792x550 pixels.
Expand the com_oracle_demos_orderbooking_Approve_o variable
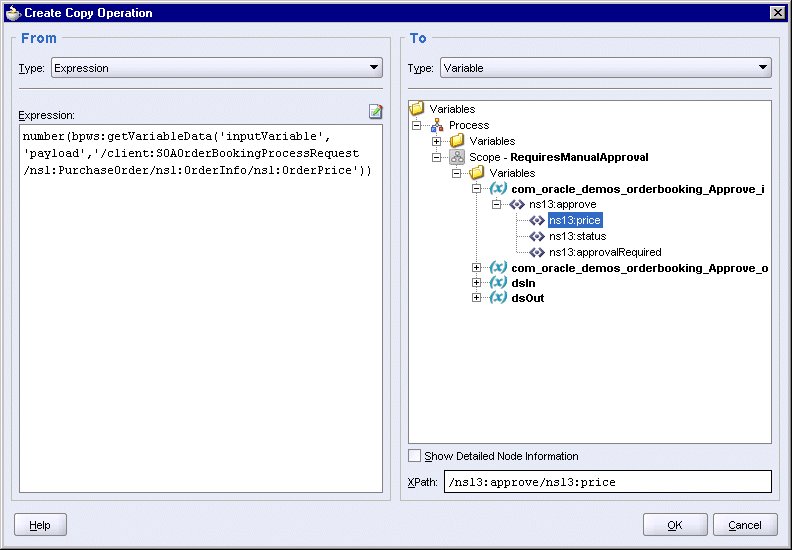pyautogui.click(x=476, y=268)
